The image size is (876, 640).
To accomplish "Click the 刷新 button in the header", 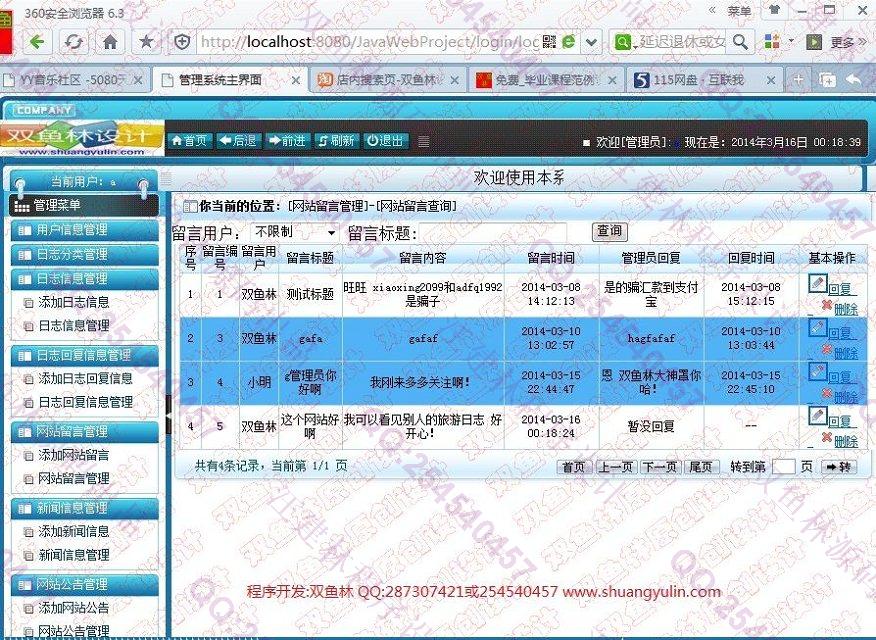I will [337, 141].
